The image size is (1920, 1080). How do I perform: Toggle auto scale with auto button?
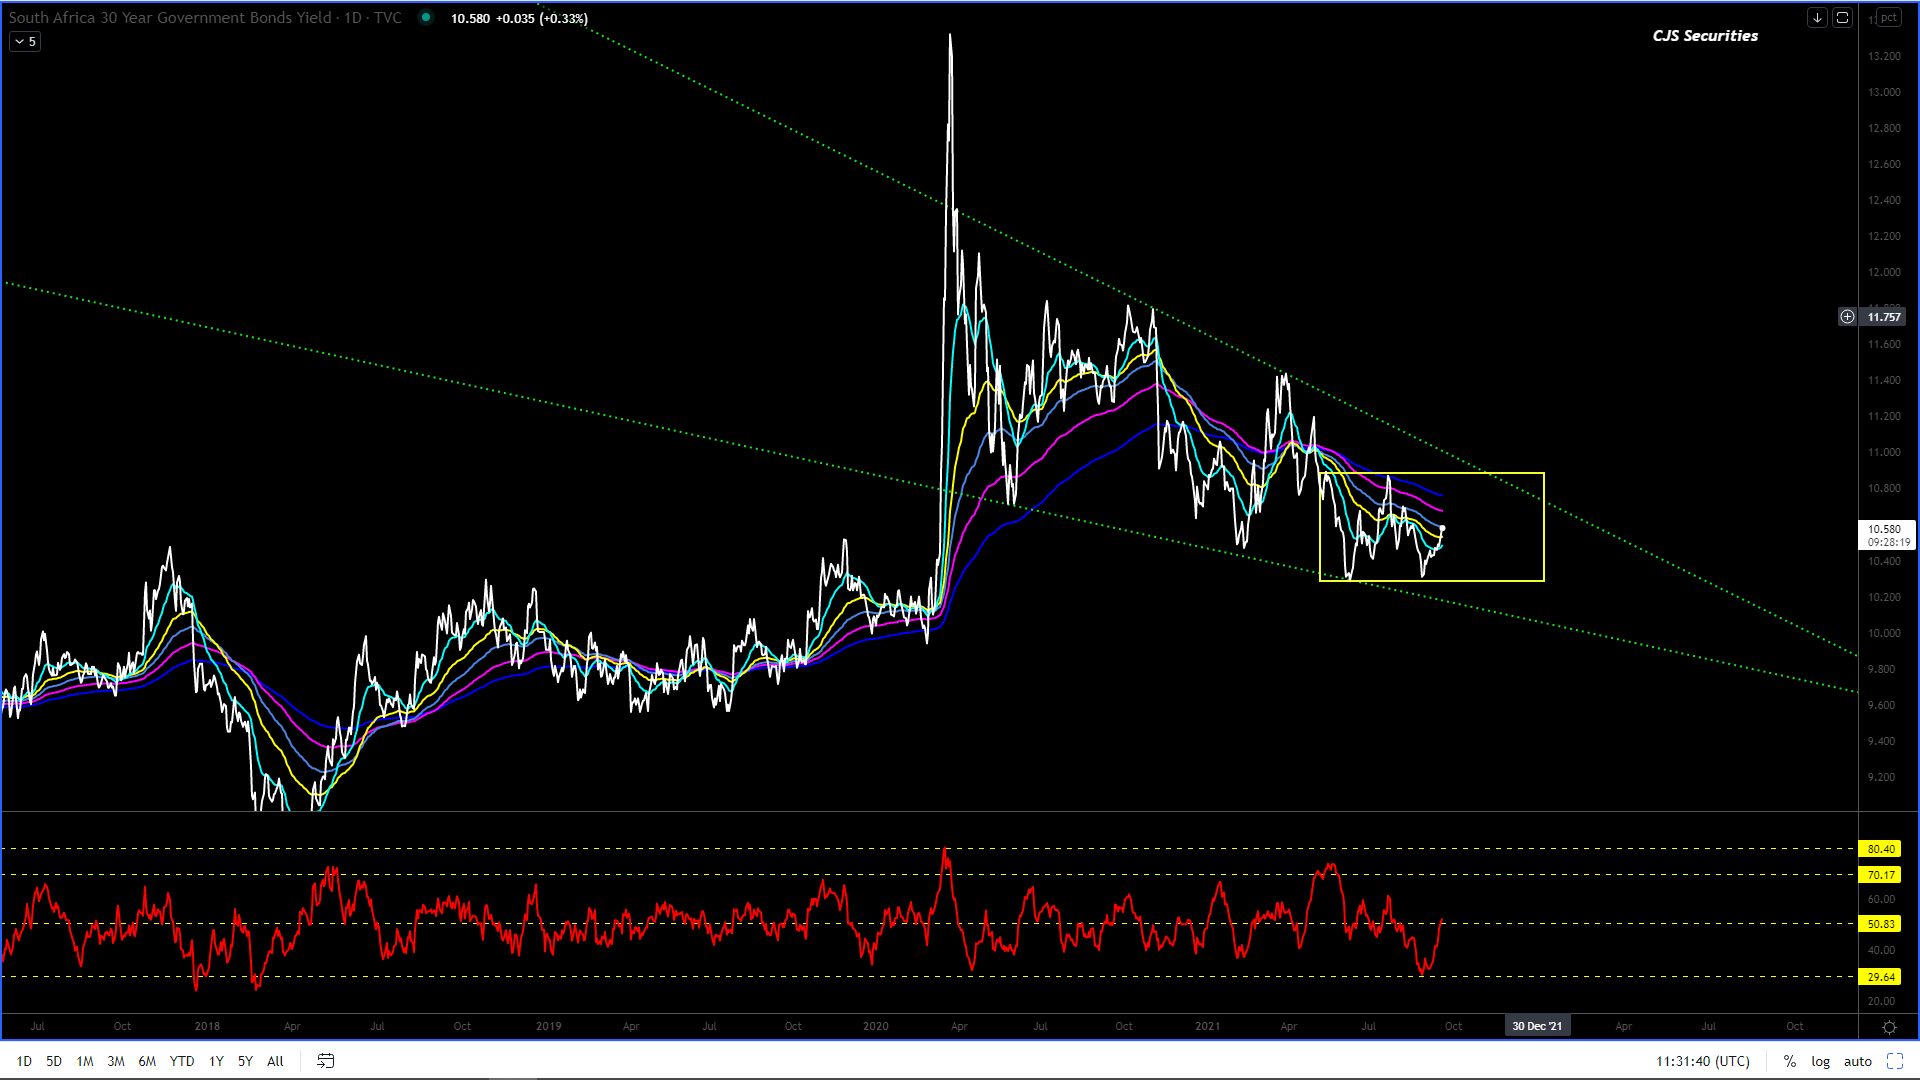click(x=1857, y=1061)
